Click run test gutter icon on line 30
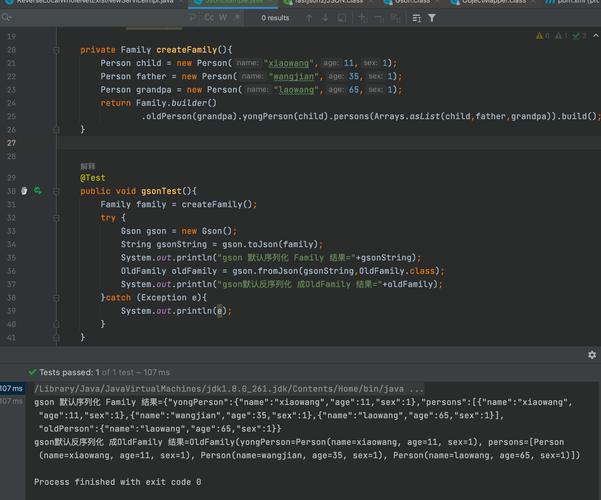This screenshot has width=601, height=500. (38, 191)
